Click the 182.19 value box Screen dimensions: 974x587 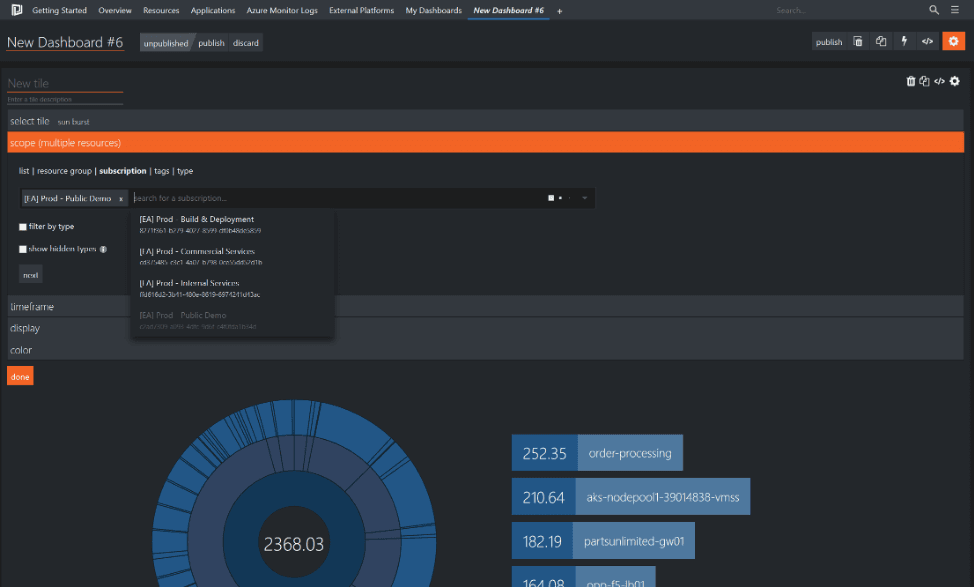(542, 541)
